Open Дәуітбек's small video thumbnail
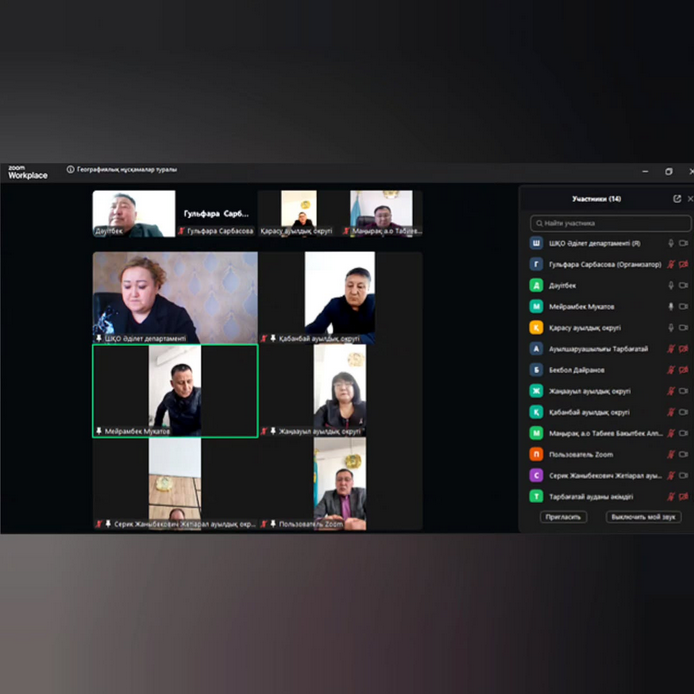694x694 pixels. point(134,213)
